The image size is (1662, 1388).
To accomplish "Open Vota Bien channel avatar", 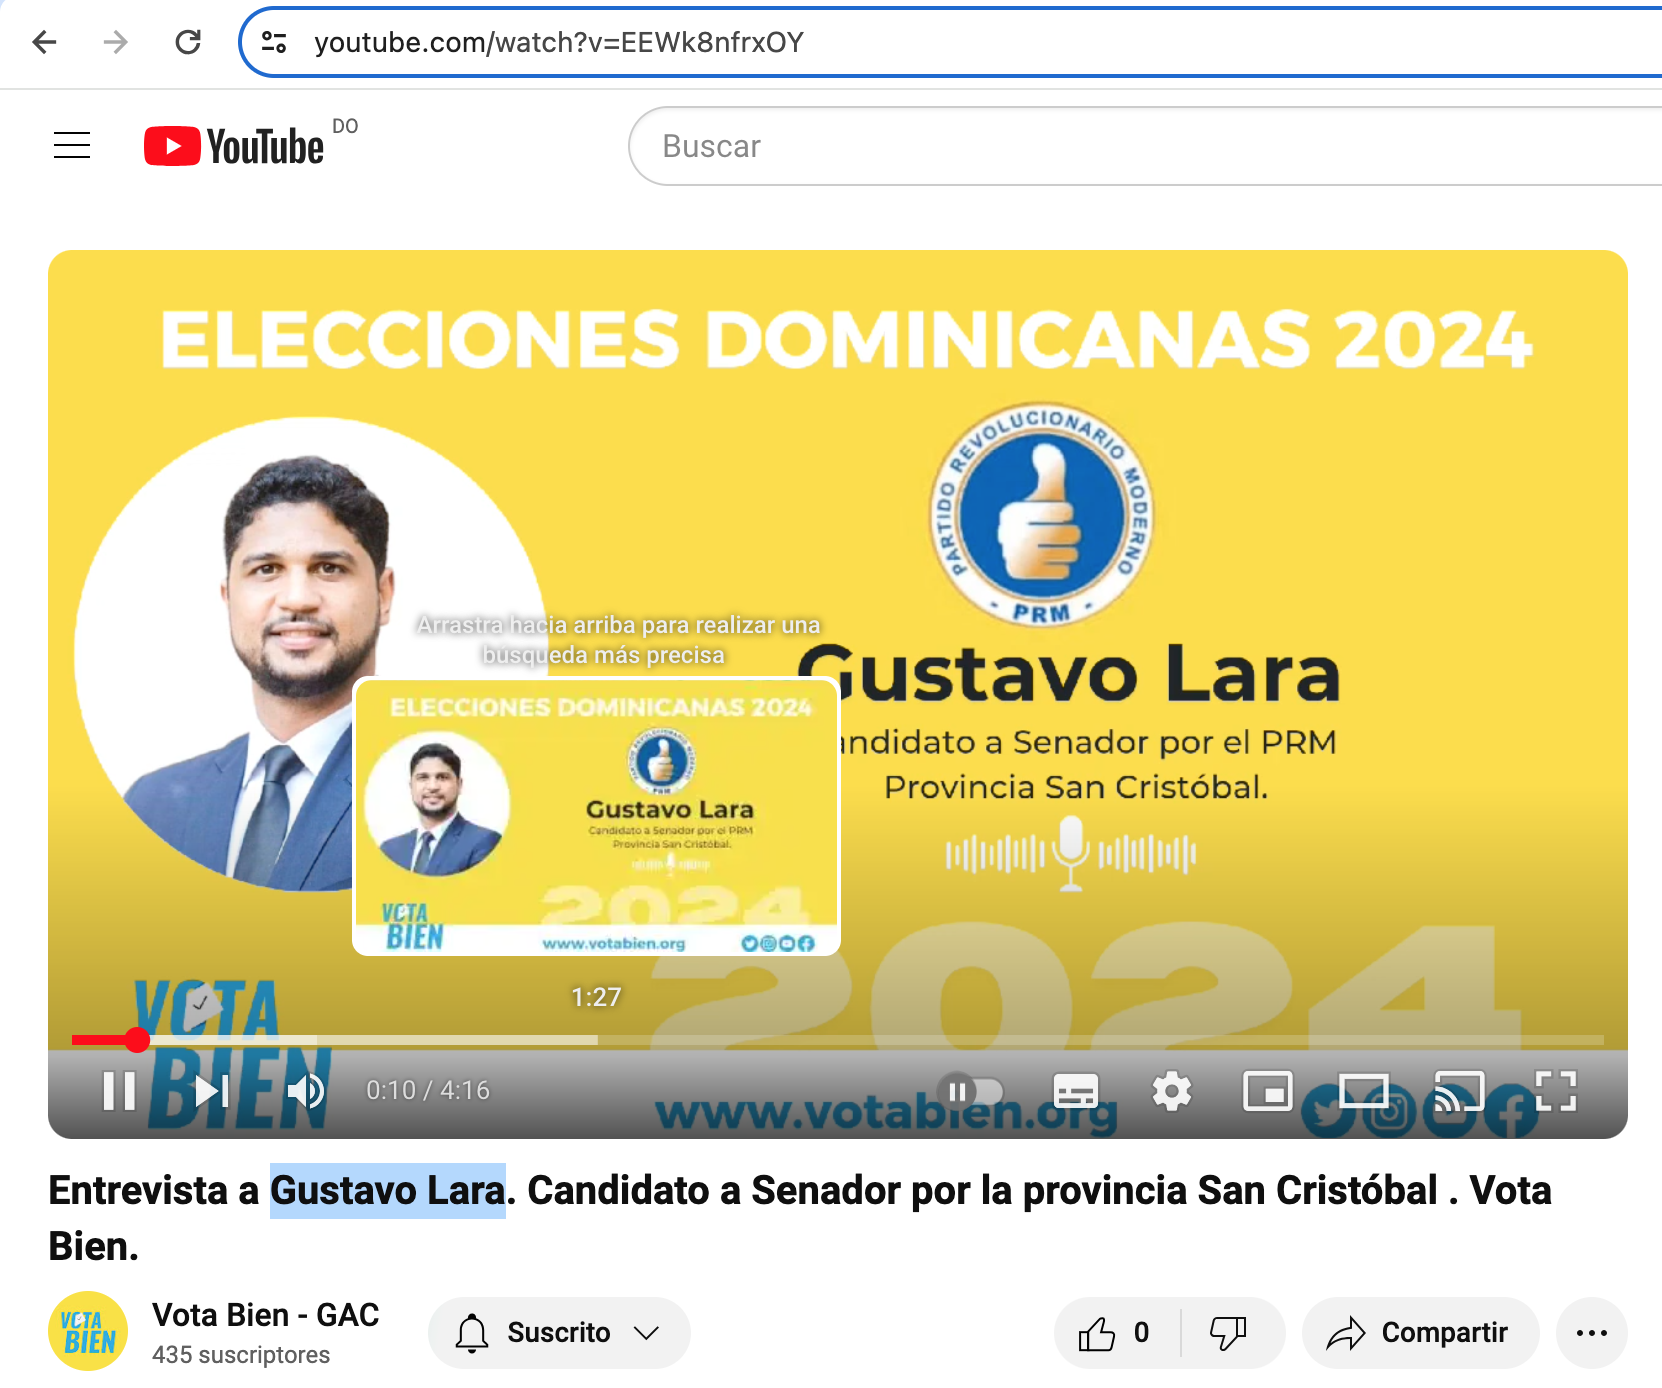I will point(88,1332).
